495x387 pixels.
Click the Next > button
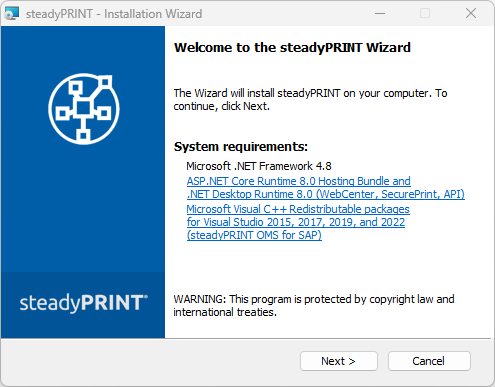339,361
